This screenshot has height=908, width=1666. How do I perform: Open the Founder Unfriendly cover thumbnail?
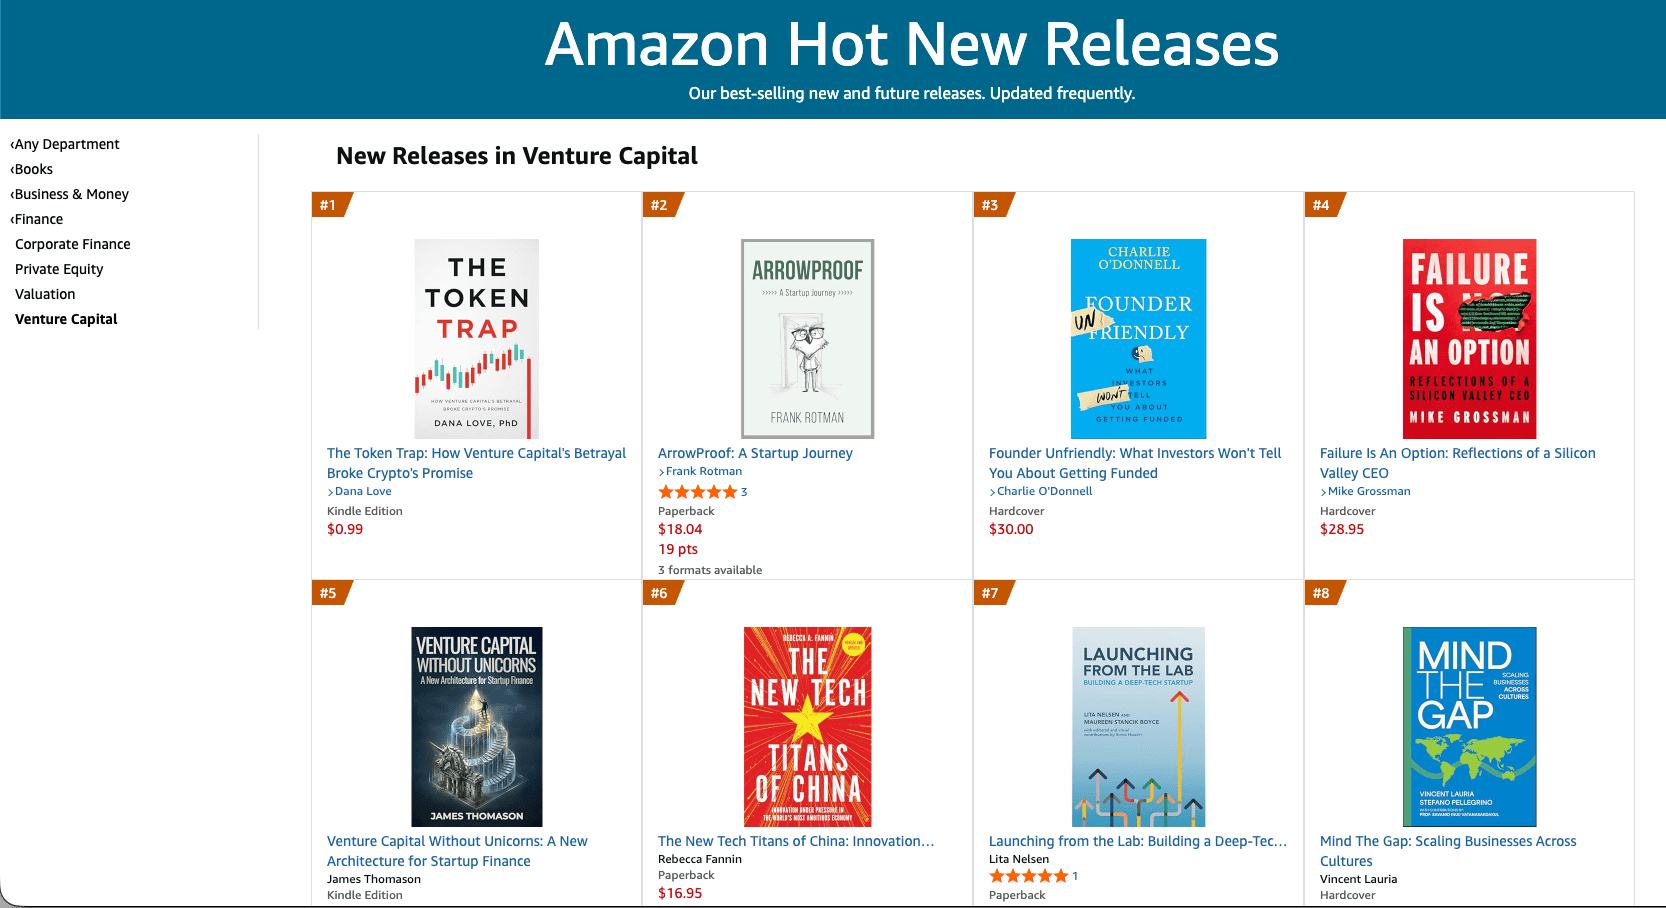[x=1138, y=338]
